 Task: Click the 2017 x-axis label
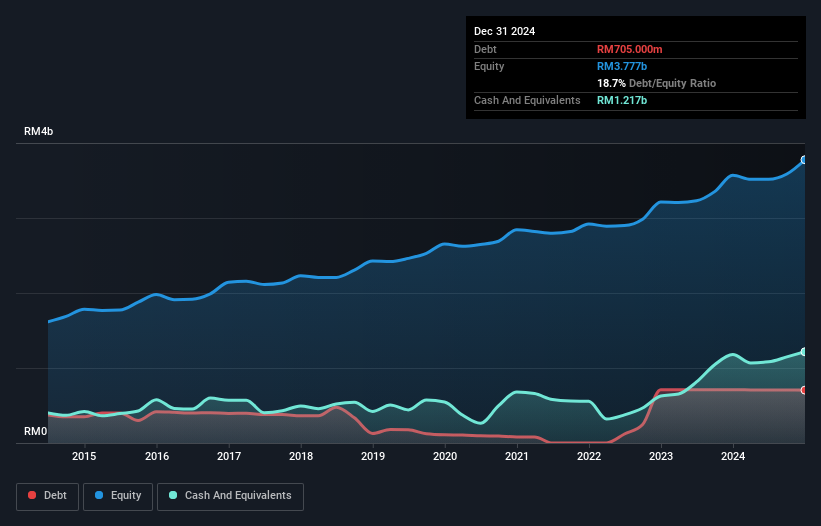tap(229, 456)
